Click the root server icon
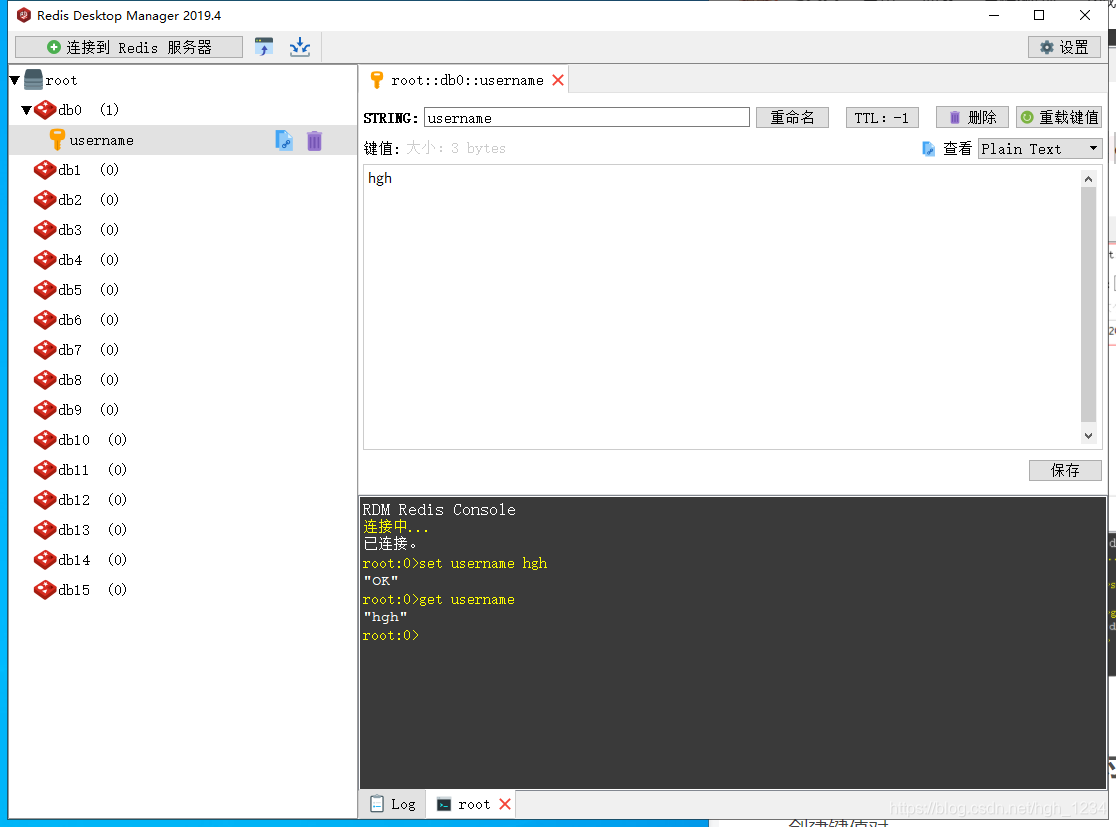1116x827 pixels. 33,80
